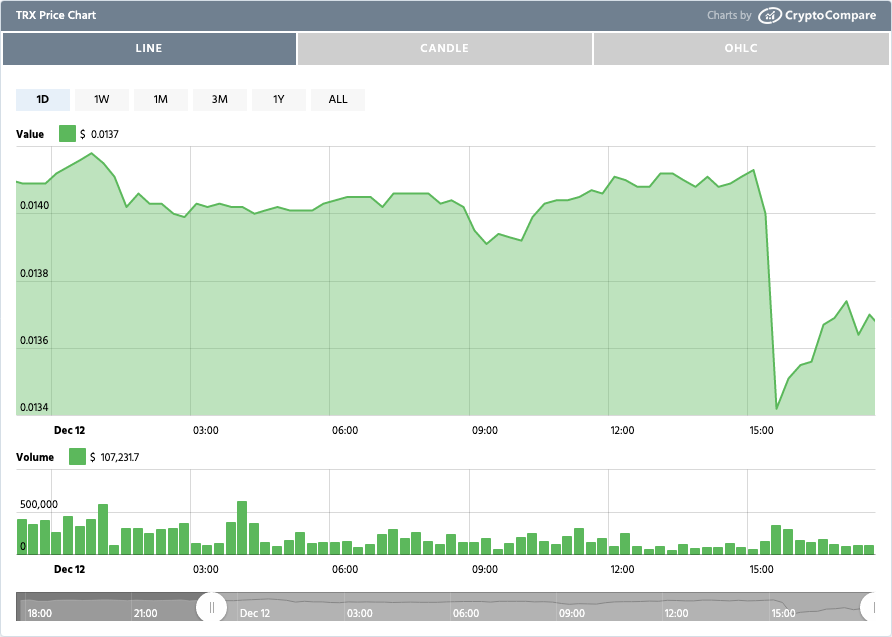The height and width of the screenshot is (637, 892).
Task: Select the 1Y time range
Action: click(x=279, y=100)
